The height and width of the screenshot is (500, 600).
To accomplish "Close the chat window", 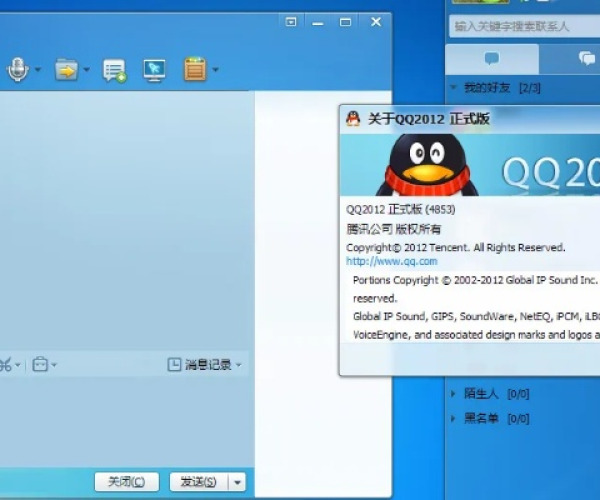I will pyautogui.click(x=376, y=22).
